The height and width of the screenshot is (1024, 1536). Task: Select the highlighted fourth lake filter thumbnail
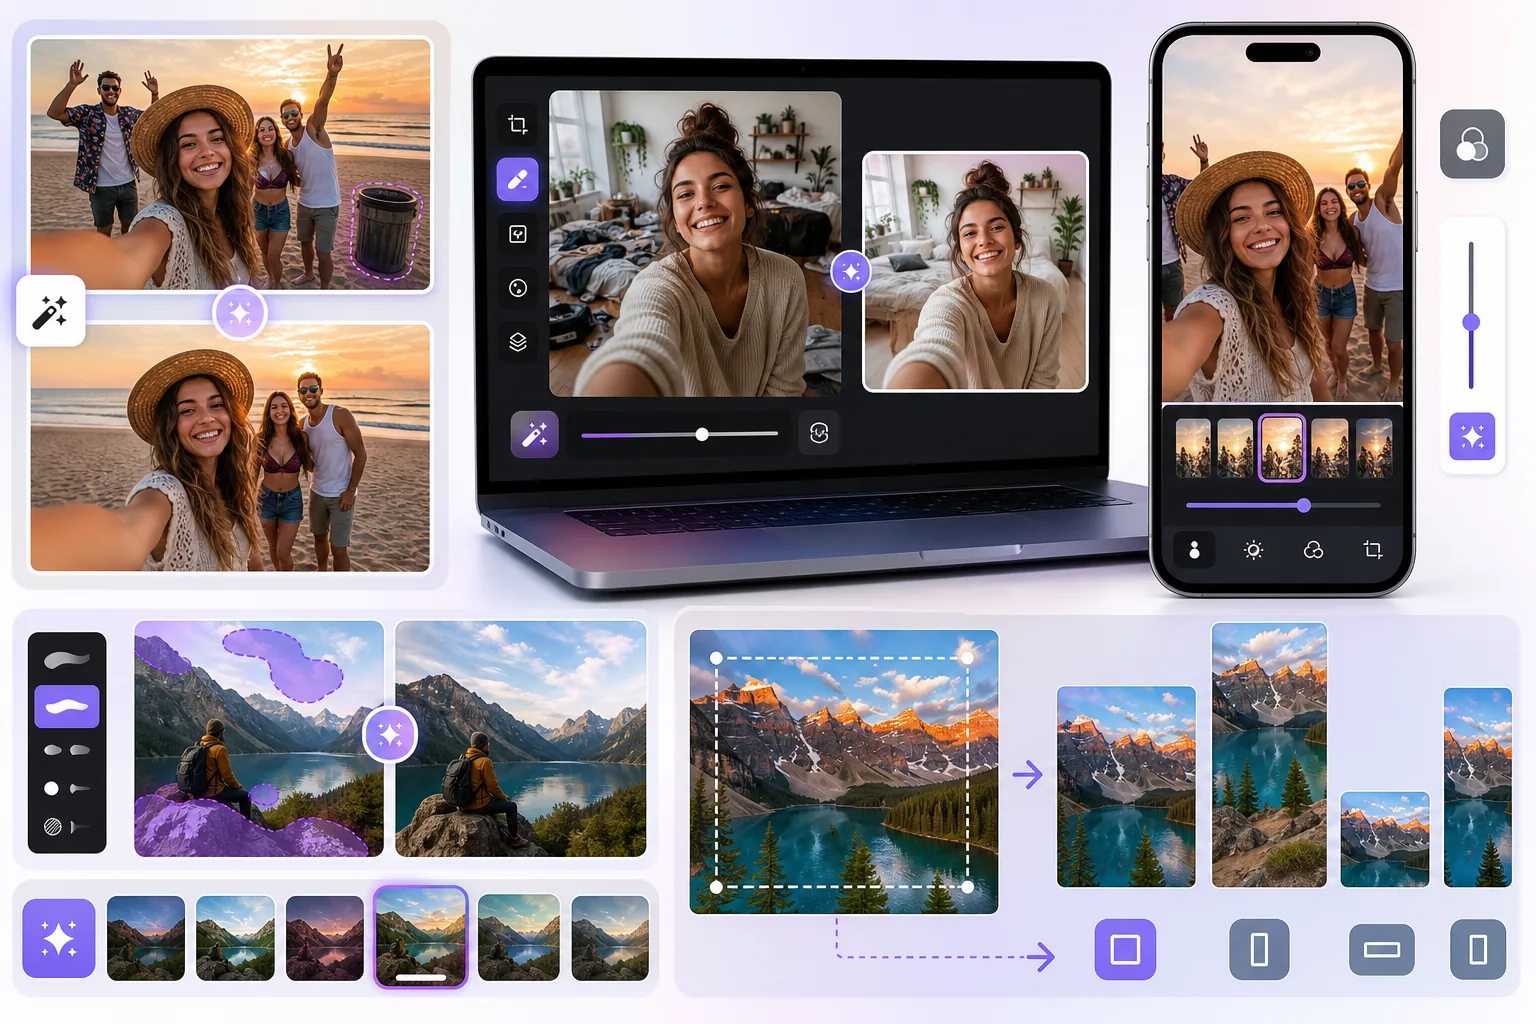421,937
